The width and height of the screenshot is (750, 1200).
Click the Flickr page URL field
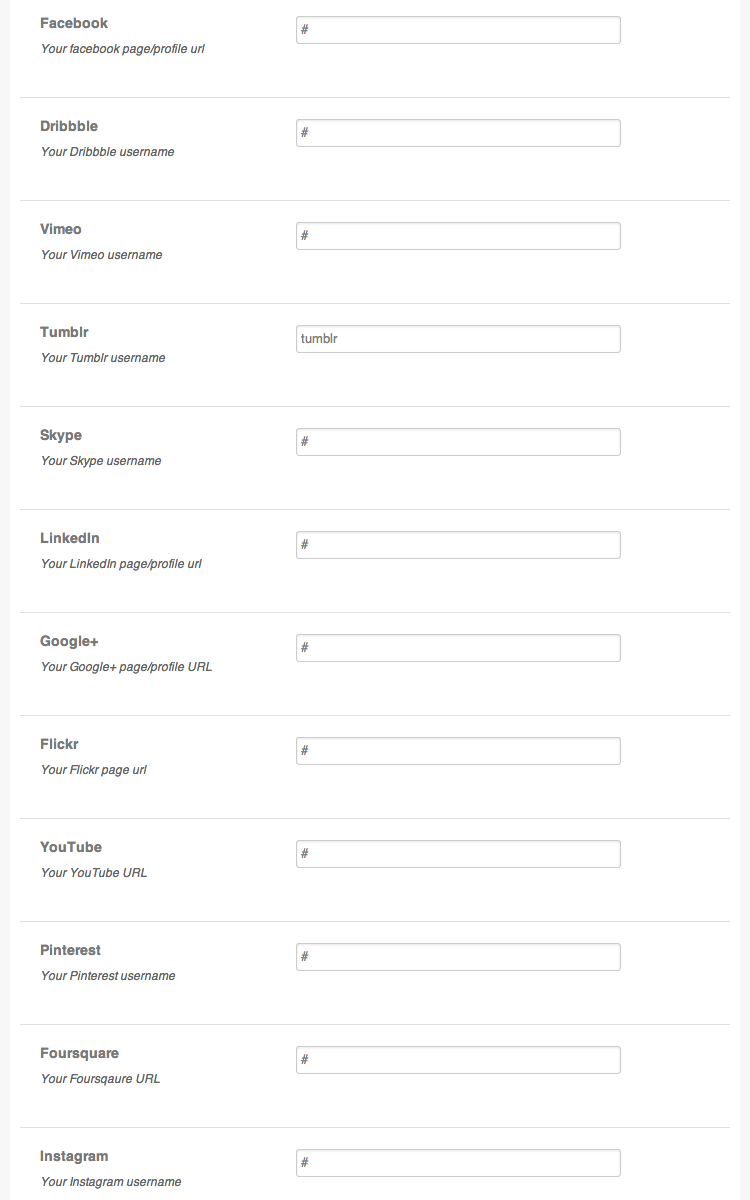point(458,751)
